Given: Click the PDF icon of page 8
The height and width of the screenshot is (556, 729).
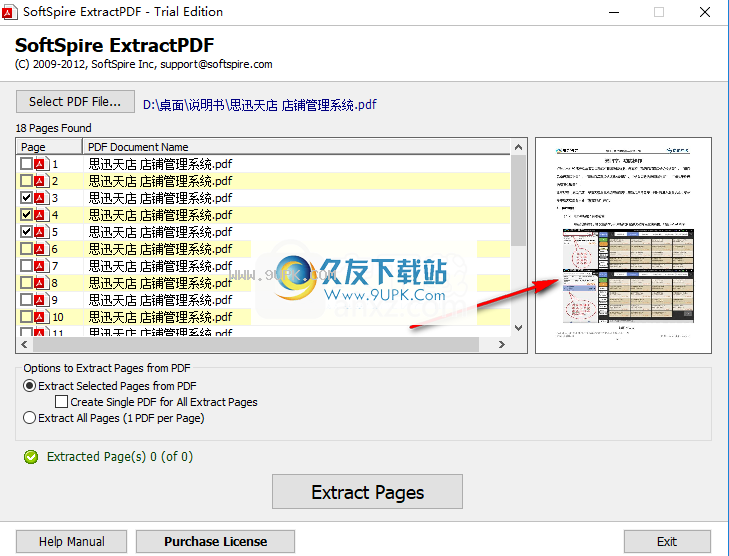Looking at the screenshot, I should click(41, 283).
